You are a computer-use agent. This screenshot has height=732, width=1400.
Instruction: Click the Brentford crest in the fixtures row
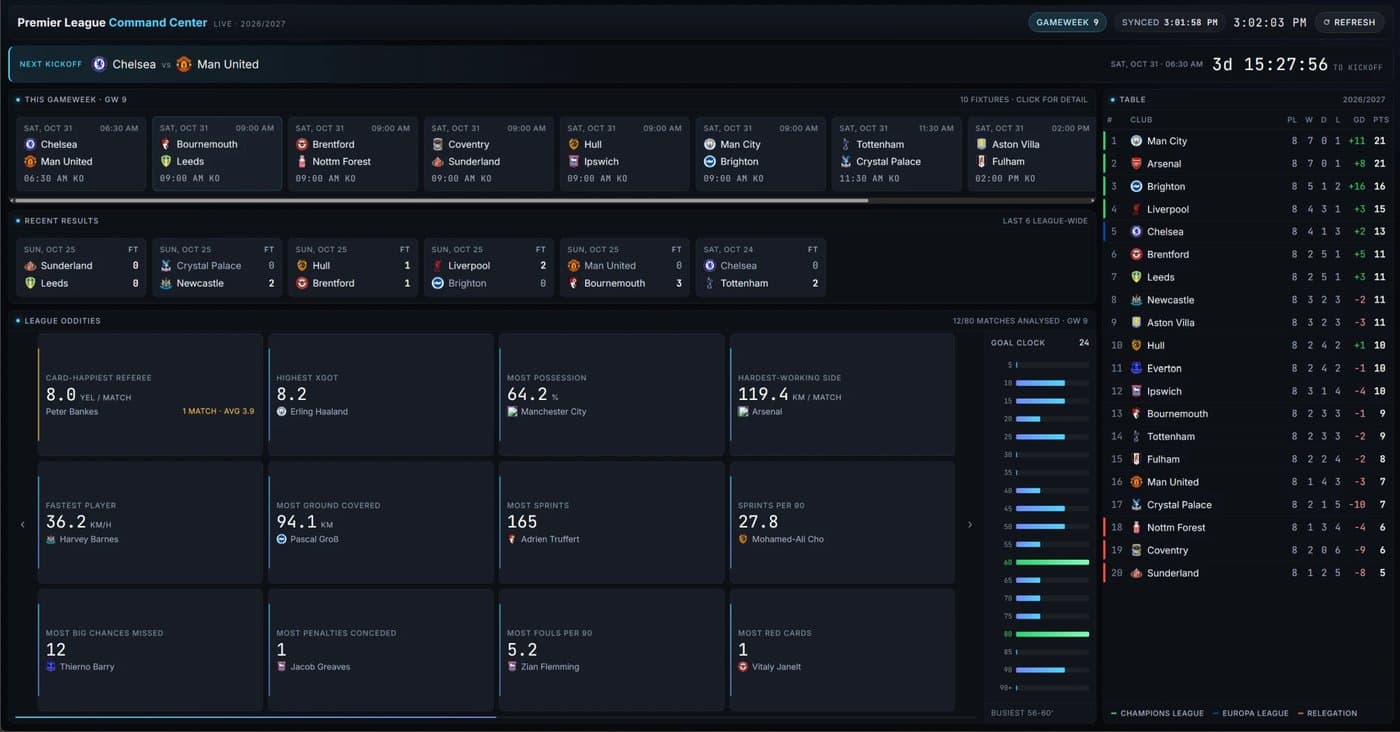[302, 144]
